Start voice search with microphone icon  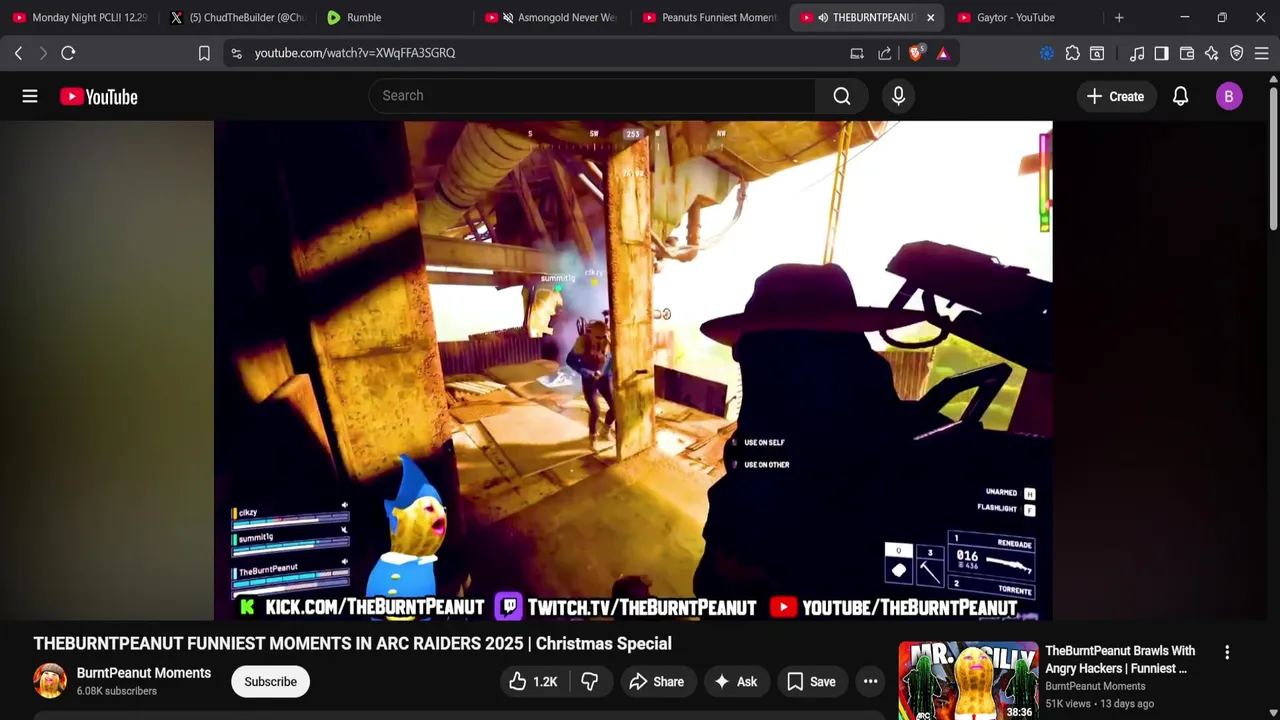898,96
